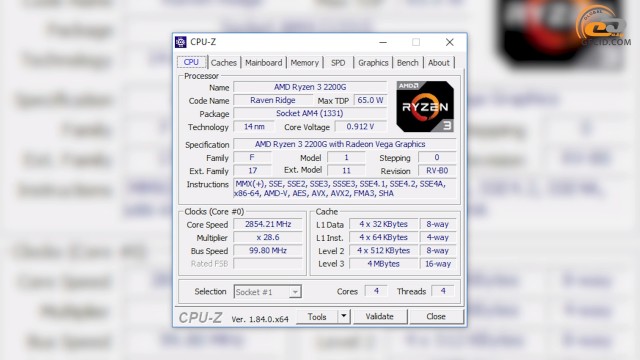Click the empty Rated FSB field
Image resolution: width=640 pixels, height=360 pixels.
268,264
